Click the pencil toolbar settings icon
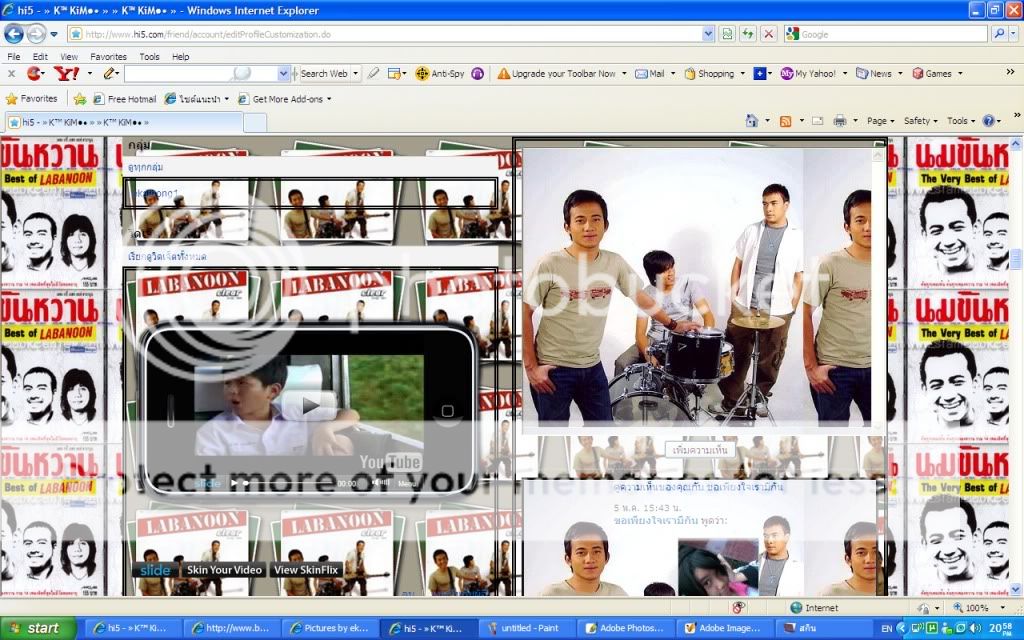 coord(109,74)
